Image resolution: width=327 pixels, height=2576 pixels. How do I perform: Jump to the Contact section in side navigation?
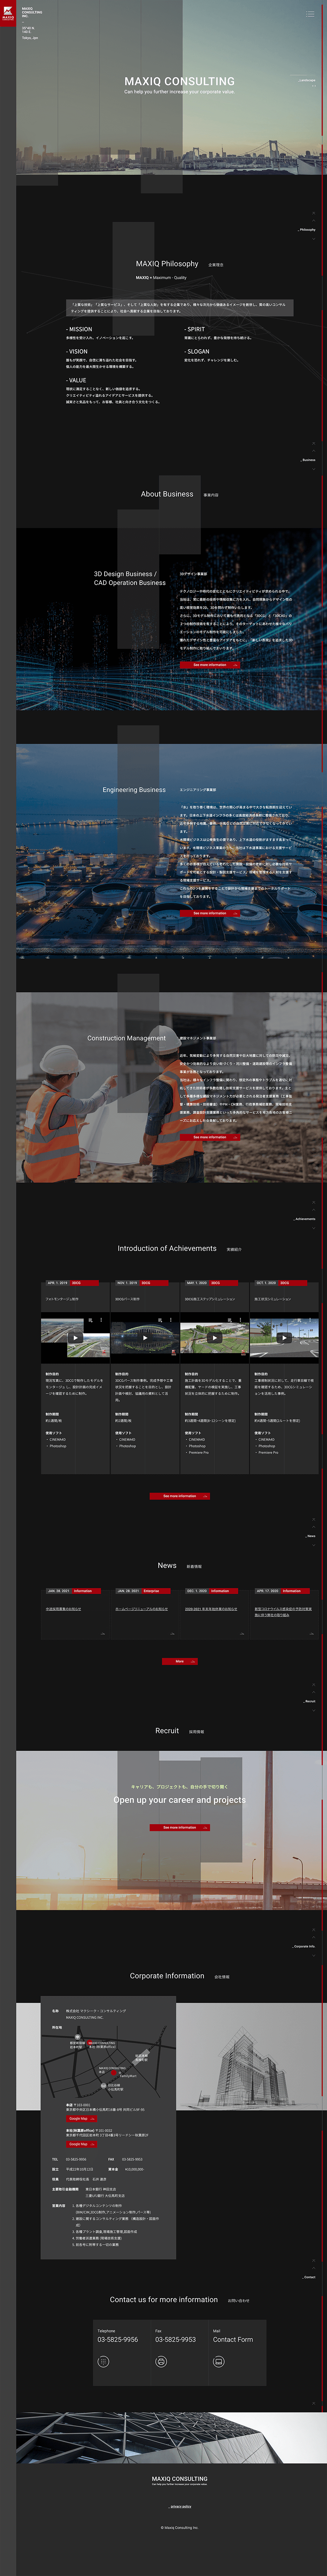[309, 2277]
